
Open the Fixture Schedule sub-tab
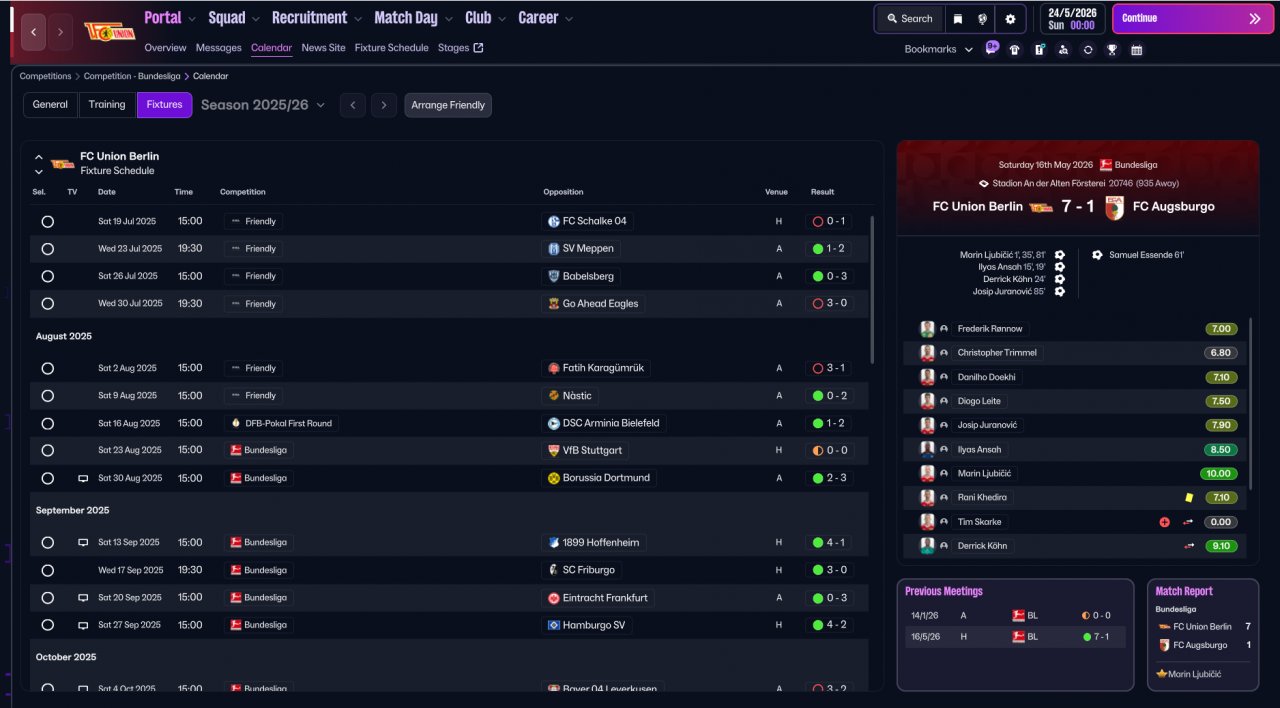tap(391, 48)
